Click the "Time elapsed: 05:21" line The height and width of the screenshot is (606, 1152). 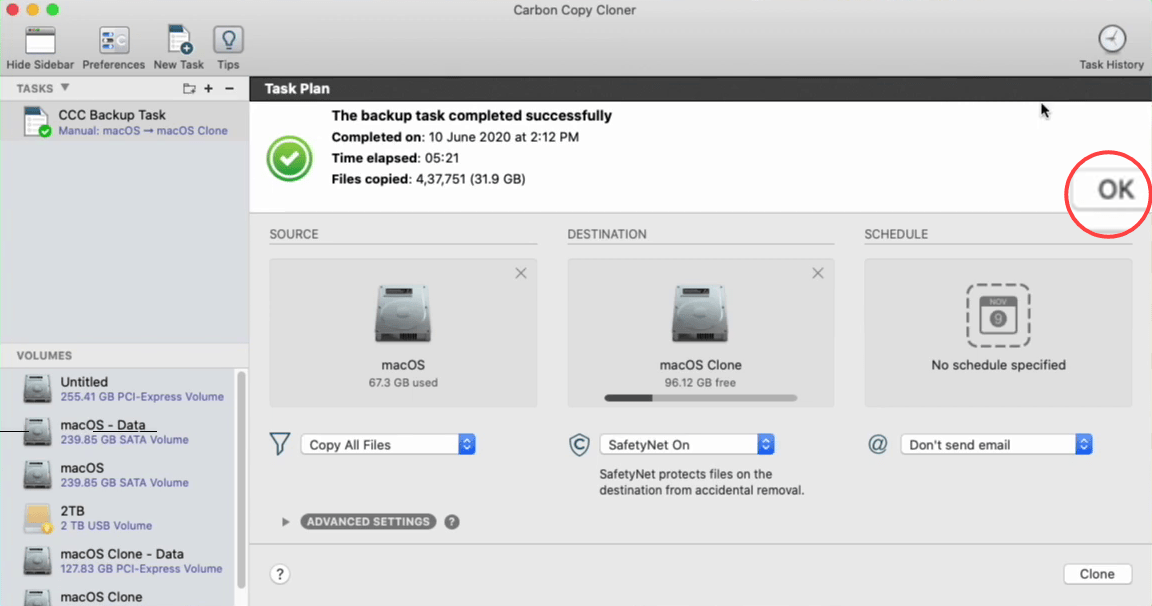pos(395,158)
